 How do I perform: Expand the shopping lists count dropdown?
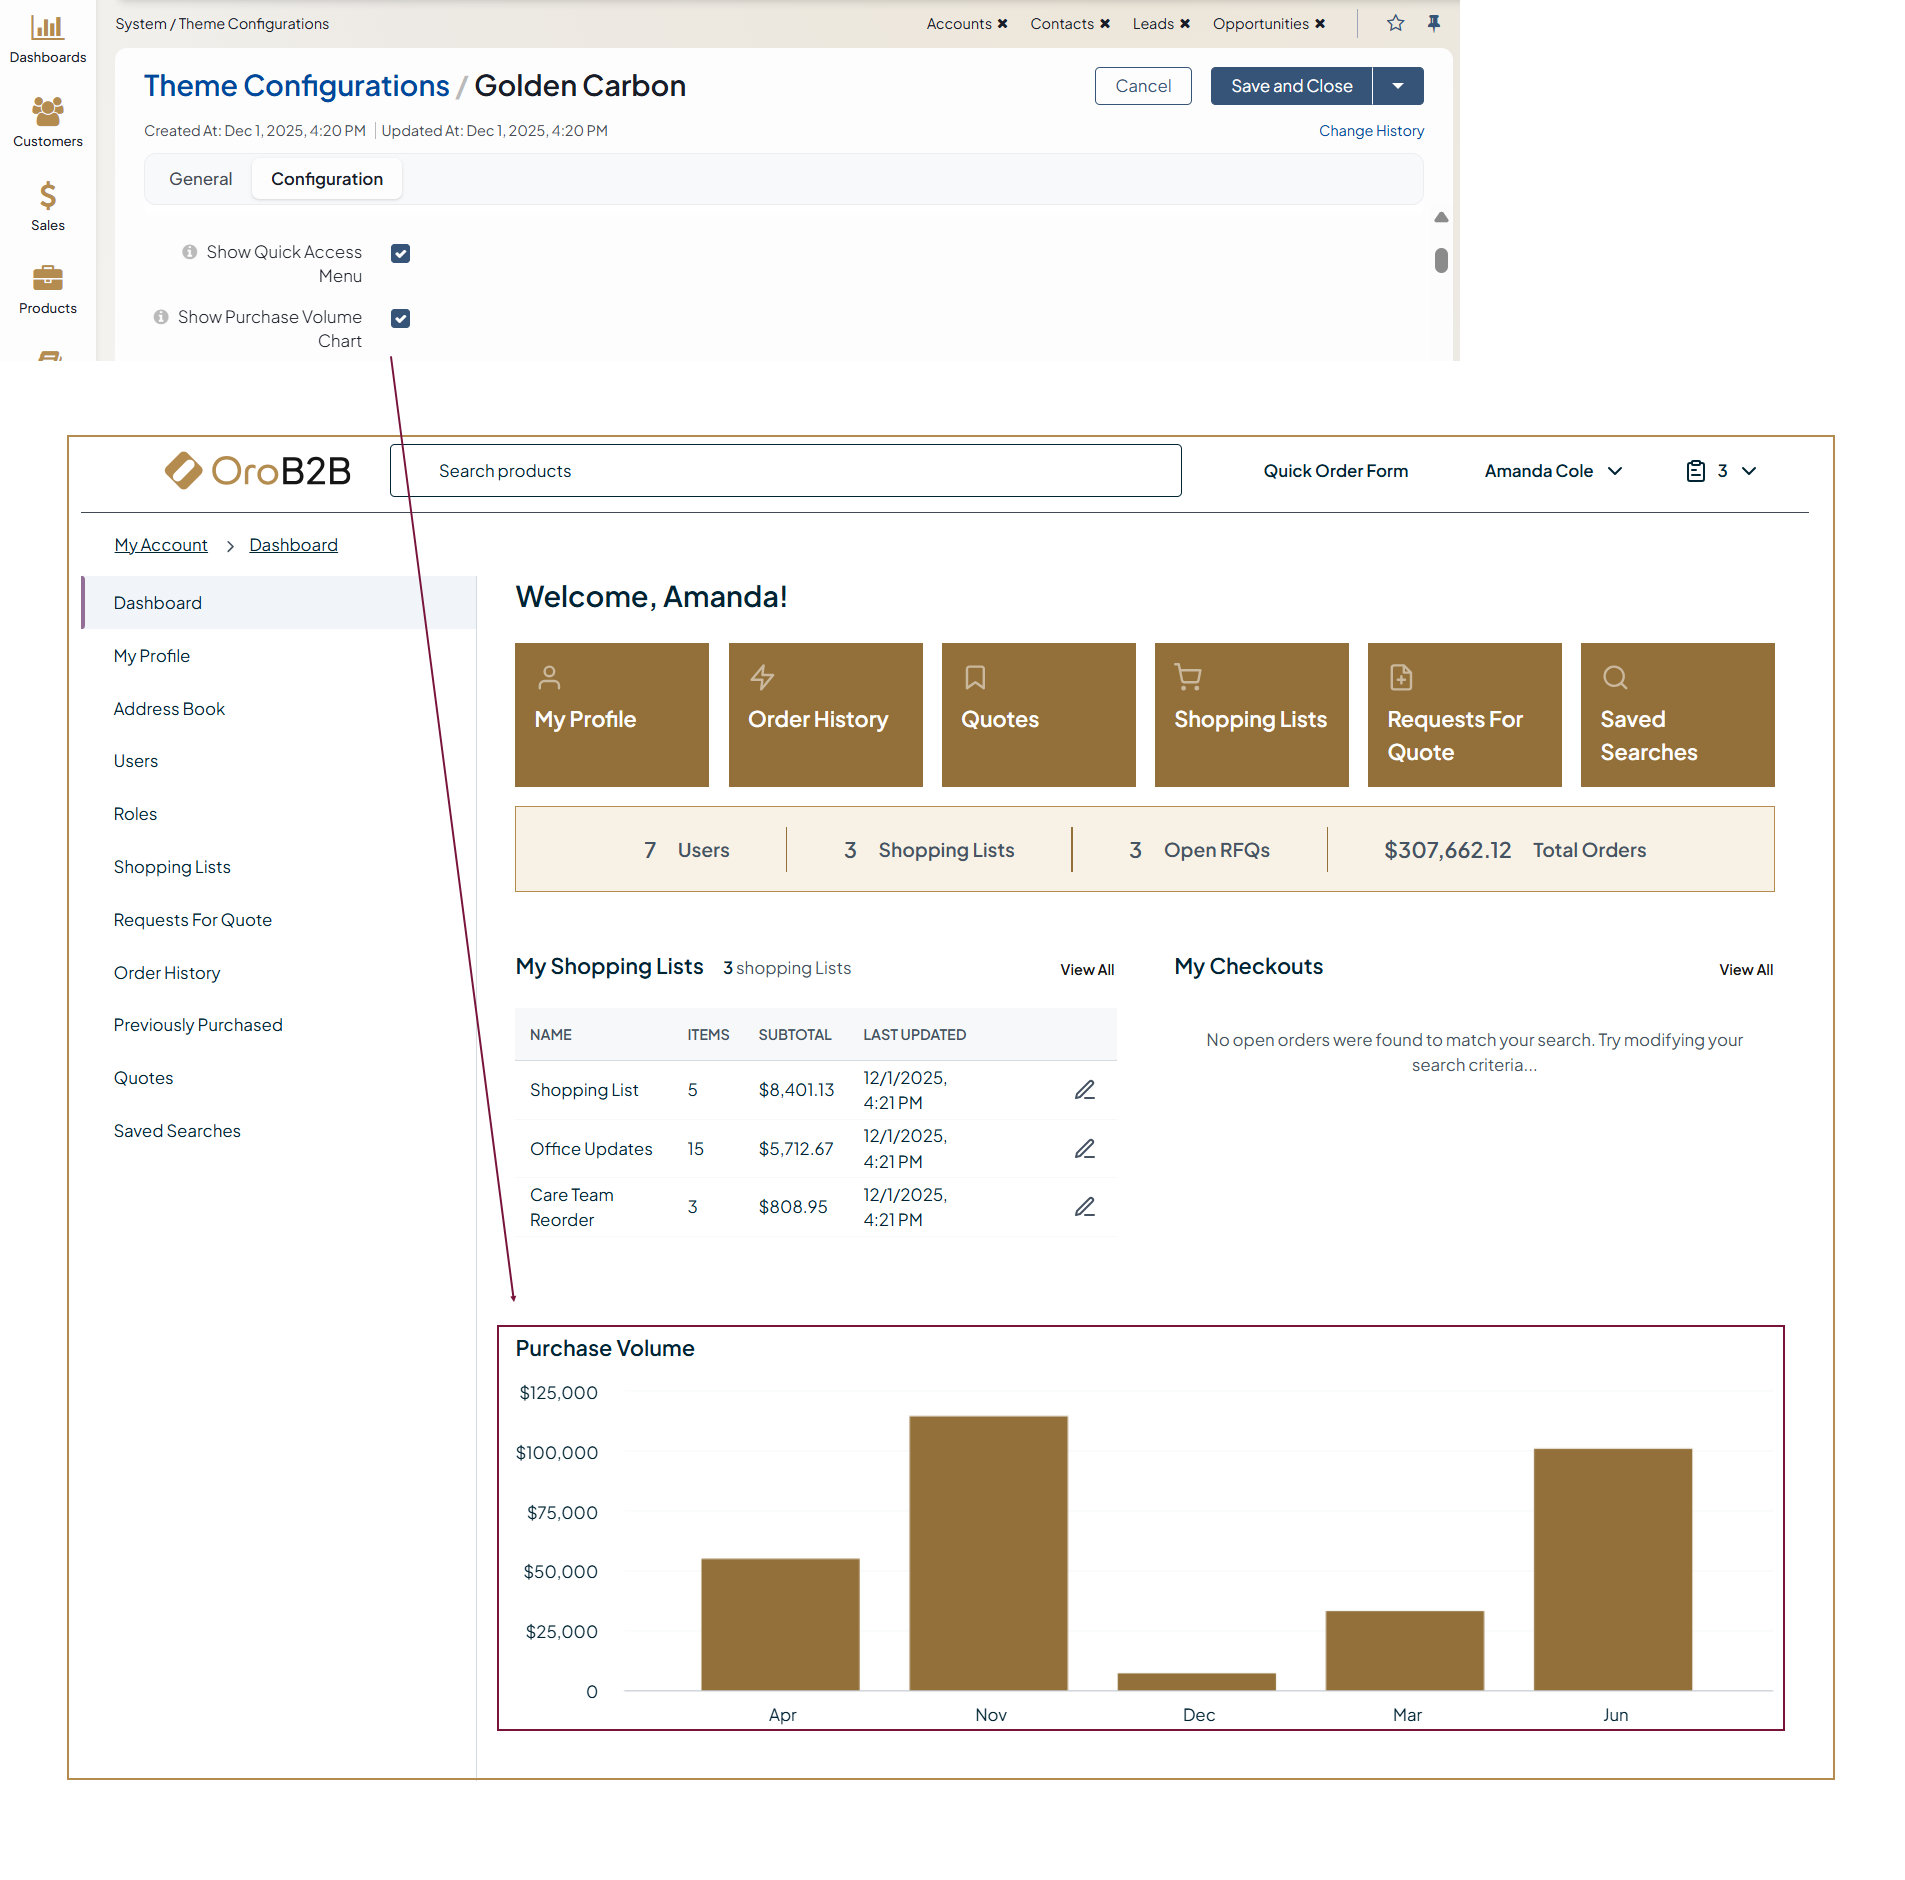[1749, 471]
